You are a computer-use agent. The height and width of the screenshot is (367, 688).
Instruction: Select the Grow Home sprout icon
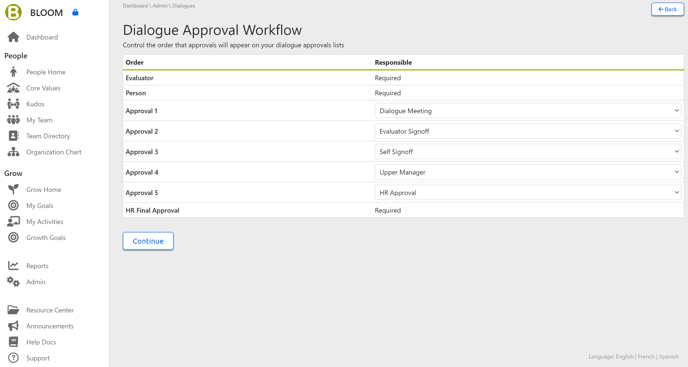click(x=13, y=189)
